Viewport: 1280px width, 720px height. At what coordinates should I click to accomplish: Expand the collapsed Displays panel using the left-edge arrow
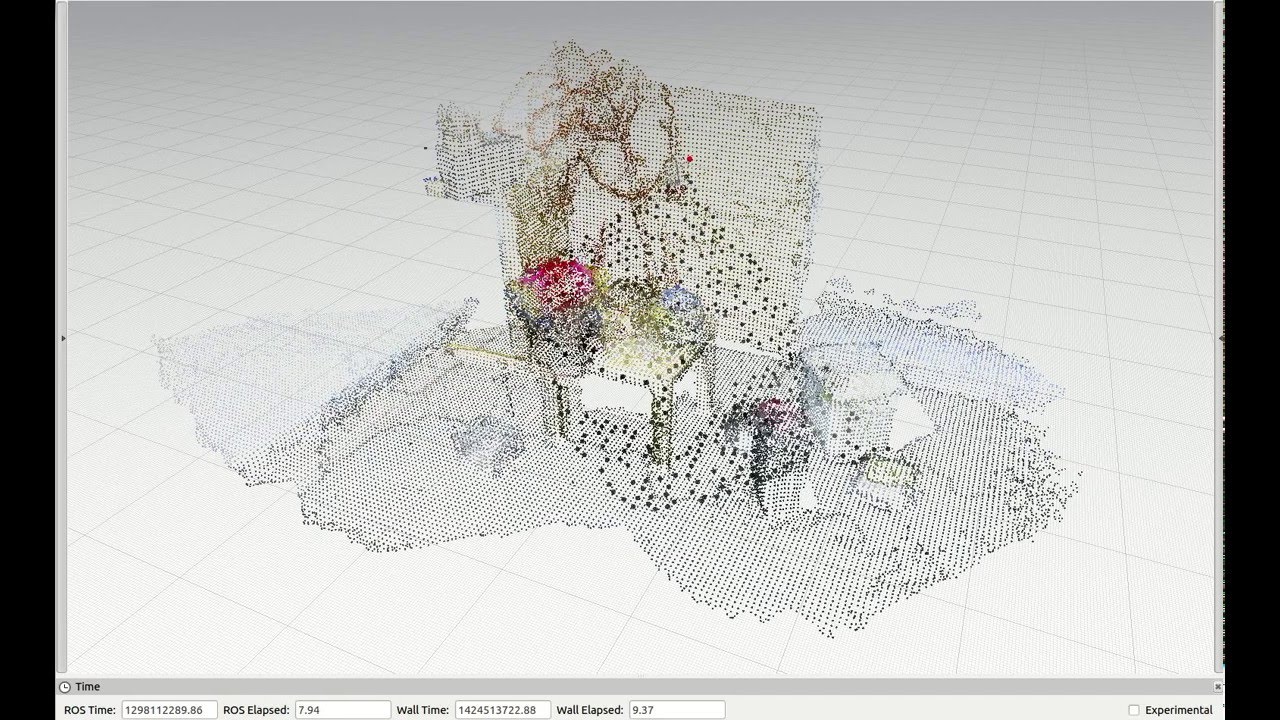[63, 338]
